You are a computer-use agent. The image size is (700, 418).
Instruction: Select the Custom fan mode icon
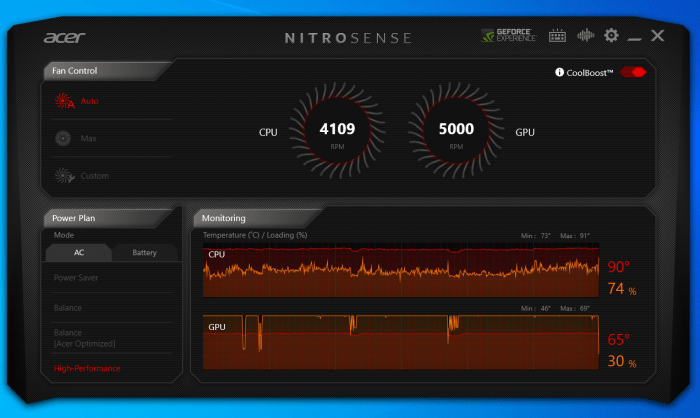coord(64,176)
